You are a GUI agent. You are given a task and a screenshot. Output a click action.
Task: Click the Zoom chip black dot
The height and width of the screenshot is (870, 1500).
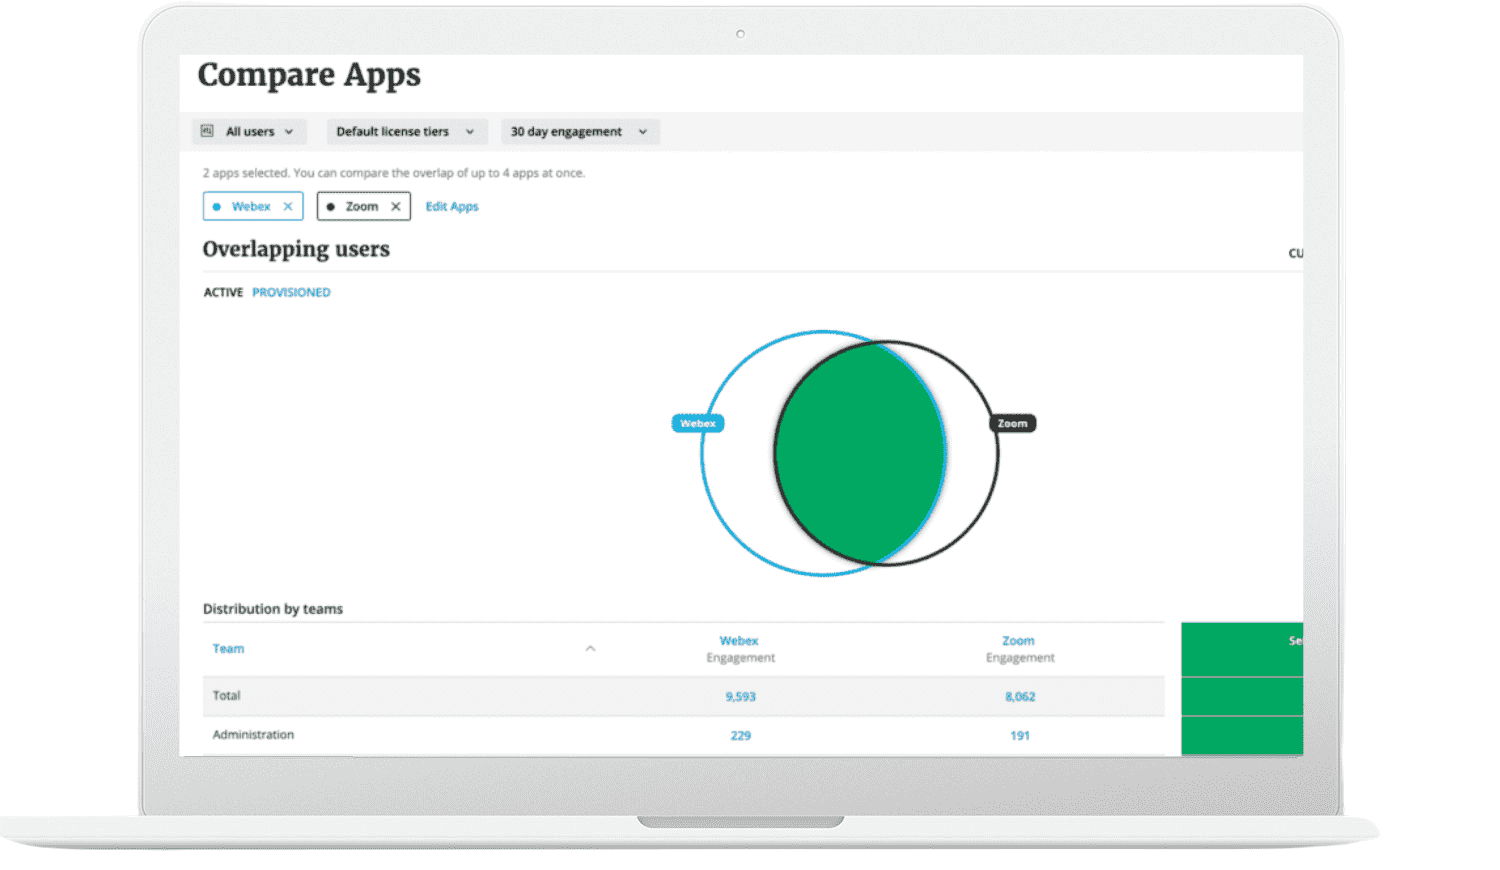[x=331, y=207]
